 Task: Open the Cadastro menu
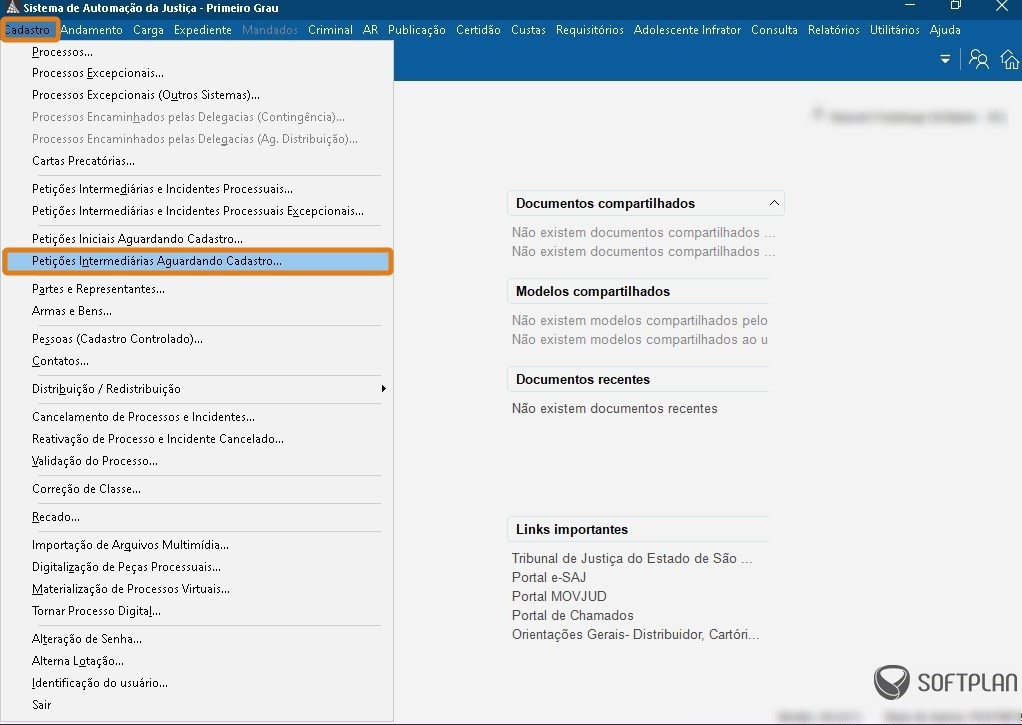point(28,30)
